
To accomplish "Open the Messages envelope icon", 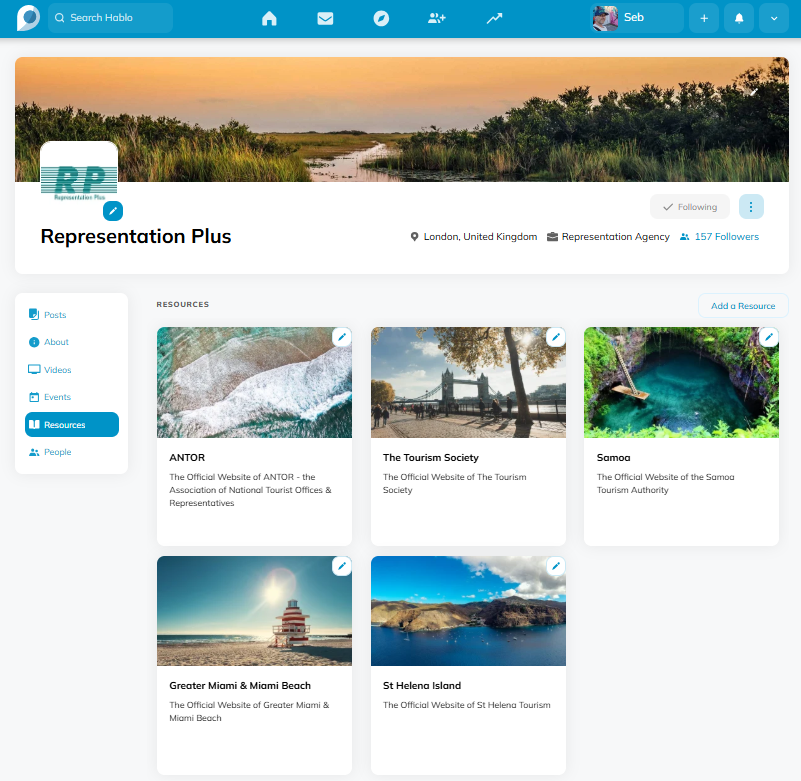I will point(325,18).
